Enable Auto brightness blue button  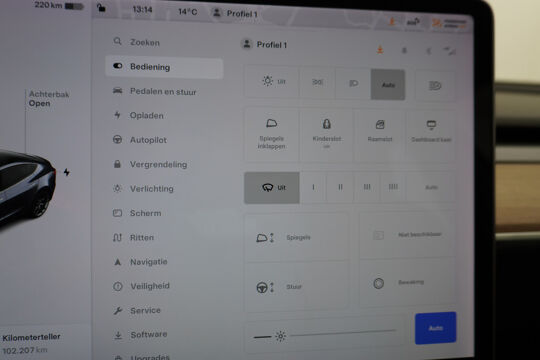(436, 328)
